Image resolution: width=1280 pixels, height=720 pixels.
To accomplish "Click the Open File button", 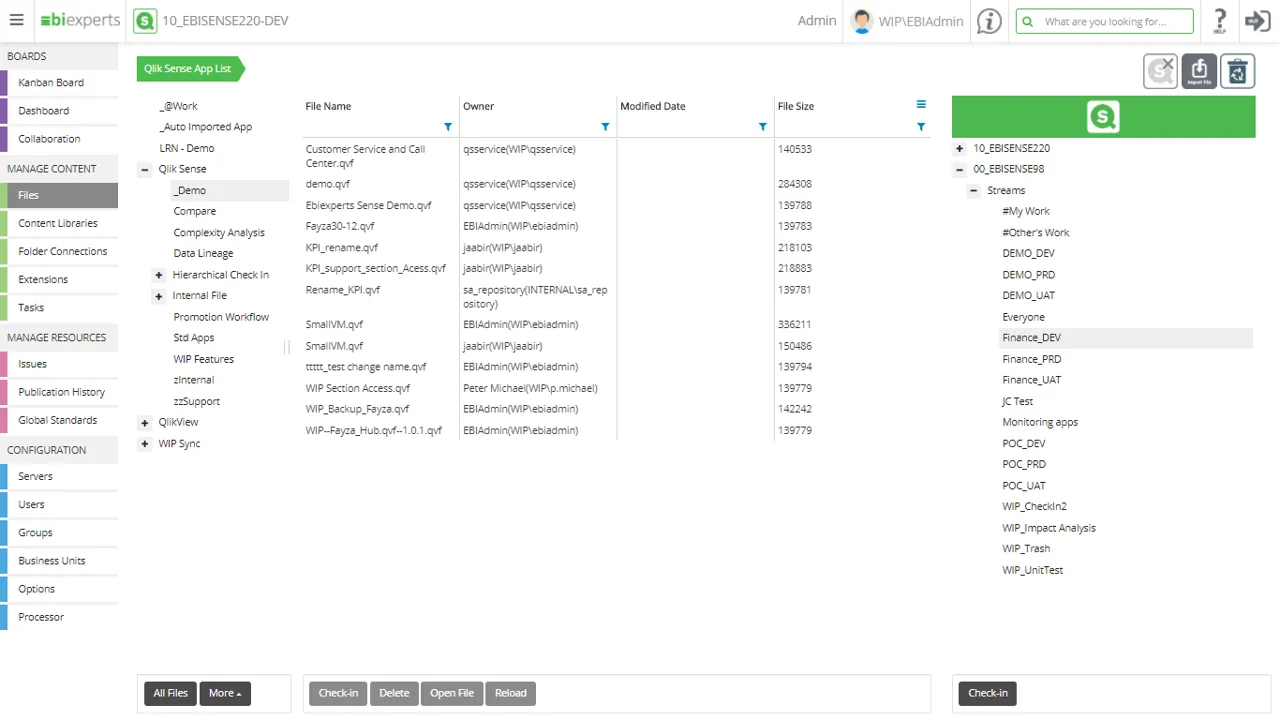I will (452, 693).
